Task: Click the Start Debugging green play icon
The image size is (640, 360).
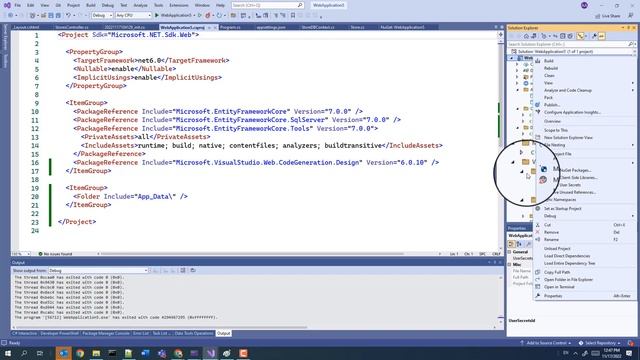Action: pos(157,16)
